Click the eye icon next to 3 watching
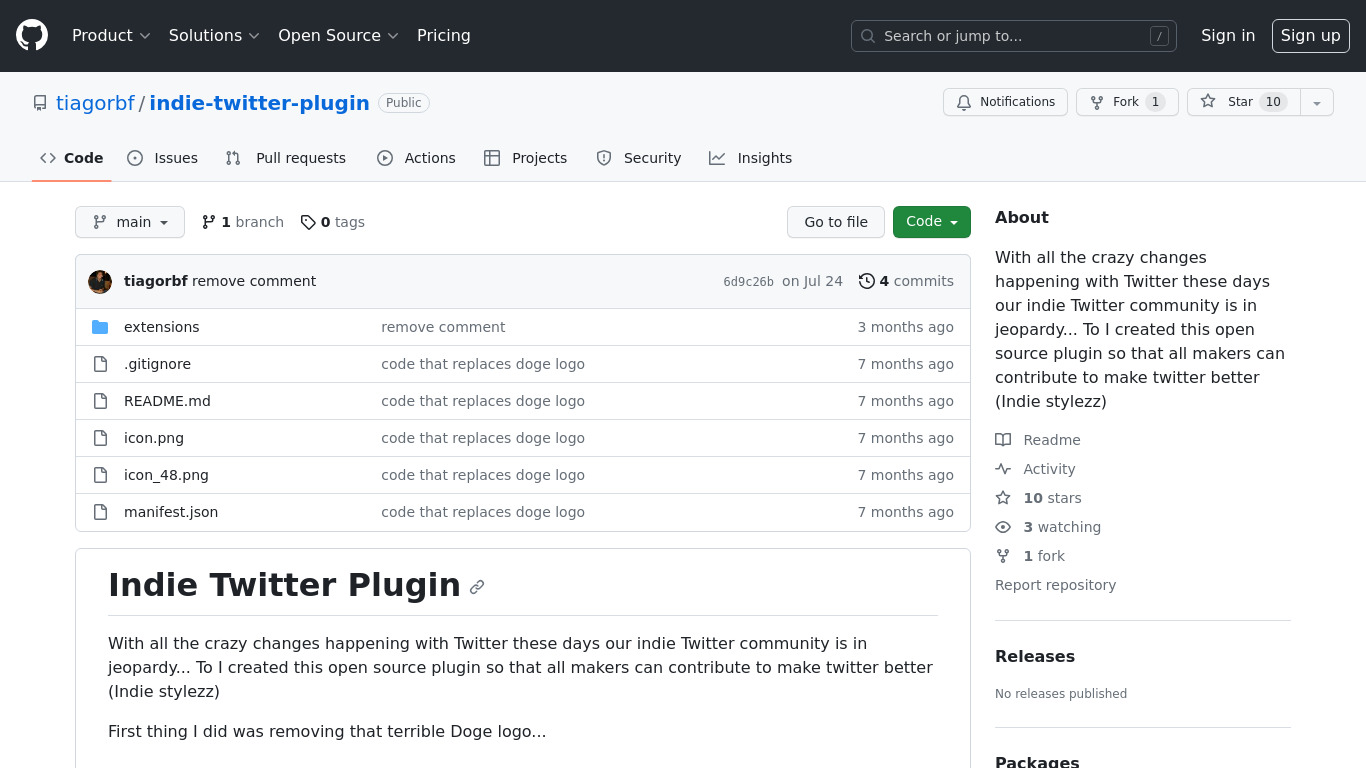 tap(1003, 527)
